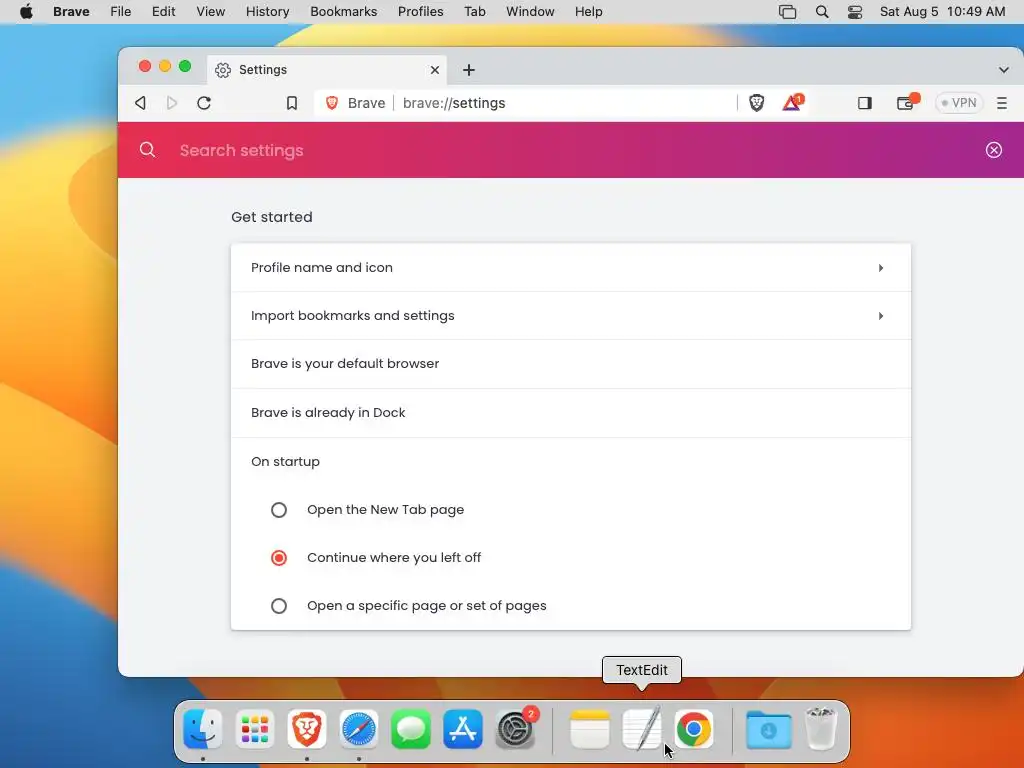Click the Brave site info icon in address bar
Screen dimensions: 1024x768
point(332,103)
